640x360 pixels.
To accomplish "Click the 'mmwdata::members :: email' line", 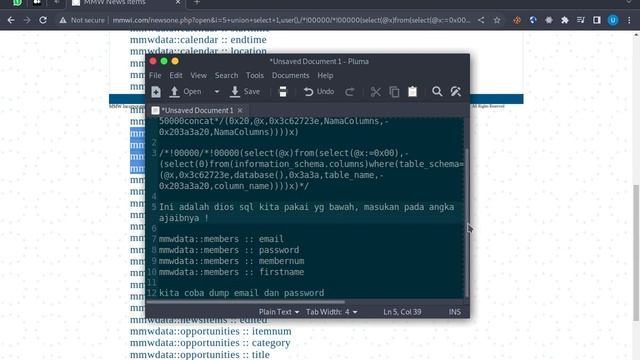I will (221, 239).
